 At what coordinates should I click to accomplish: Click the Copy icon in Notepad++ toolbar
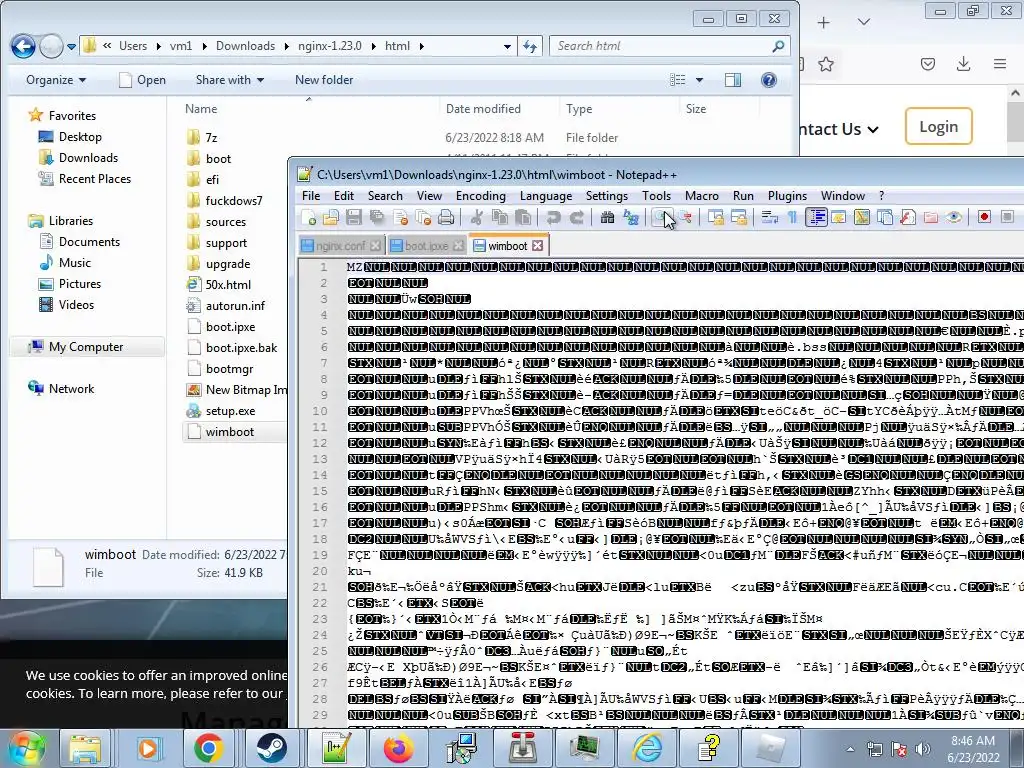click(499, 217)
